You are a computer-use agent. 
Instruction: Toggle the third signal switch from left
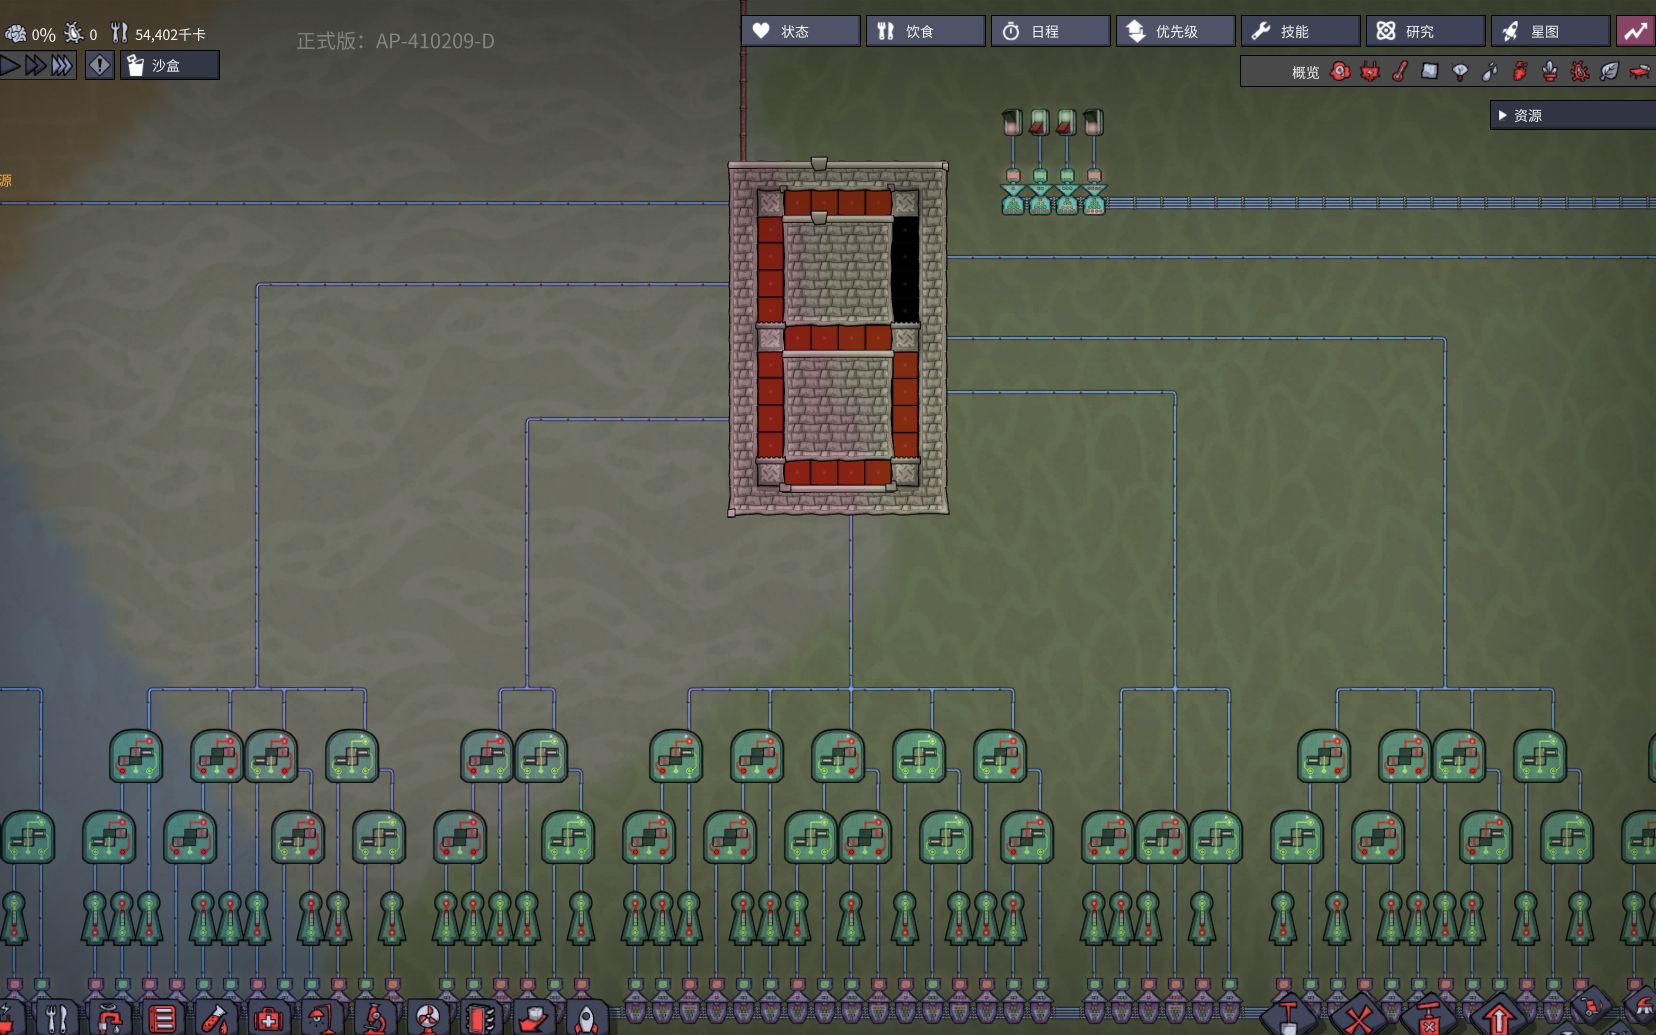tap(1067, 122)
